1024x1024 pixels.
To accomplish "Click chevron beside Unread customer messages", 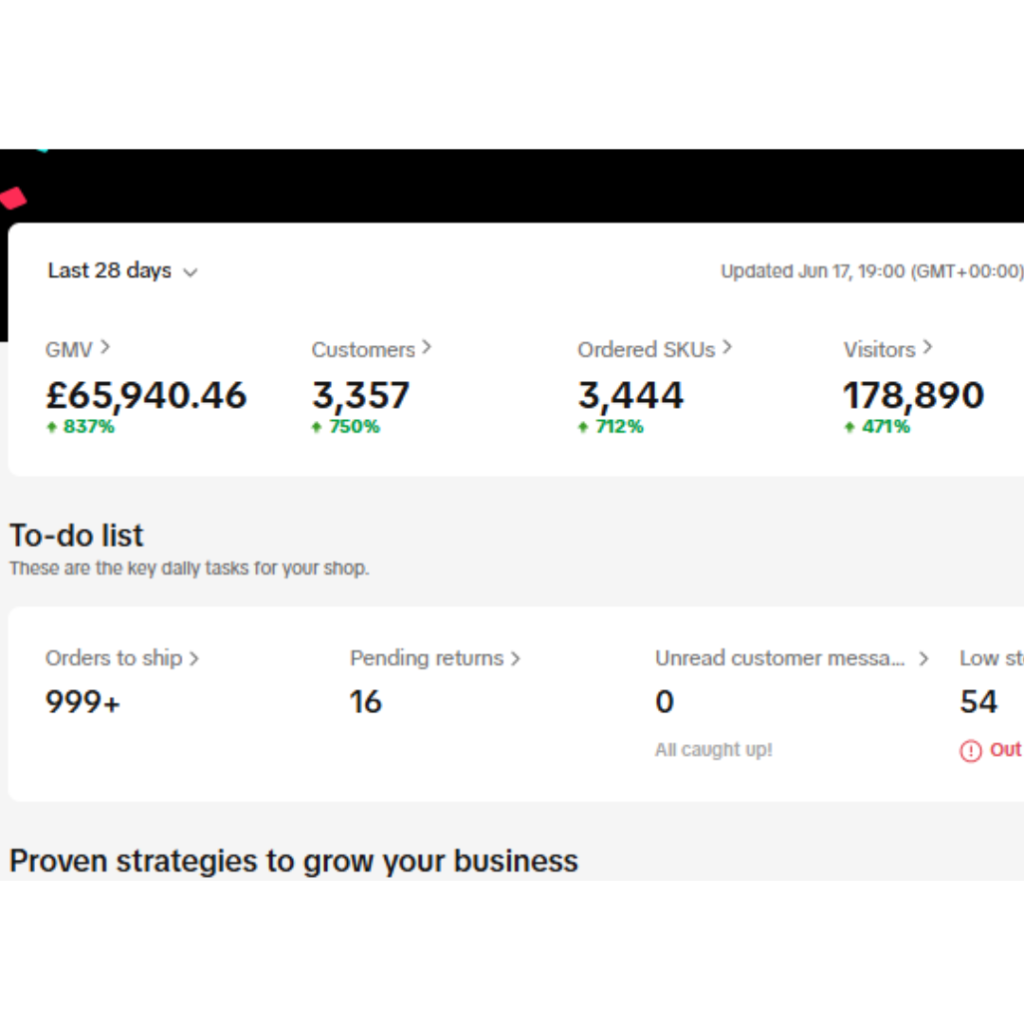I will [923, 658].
